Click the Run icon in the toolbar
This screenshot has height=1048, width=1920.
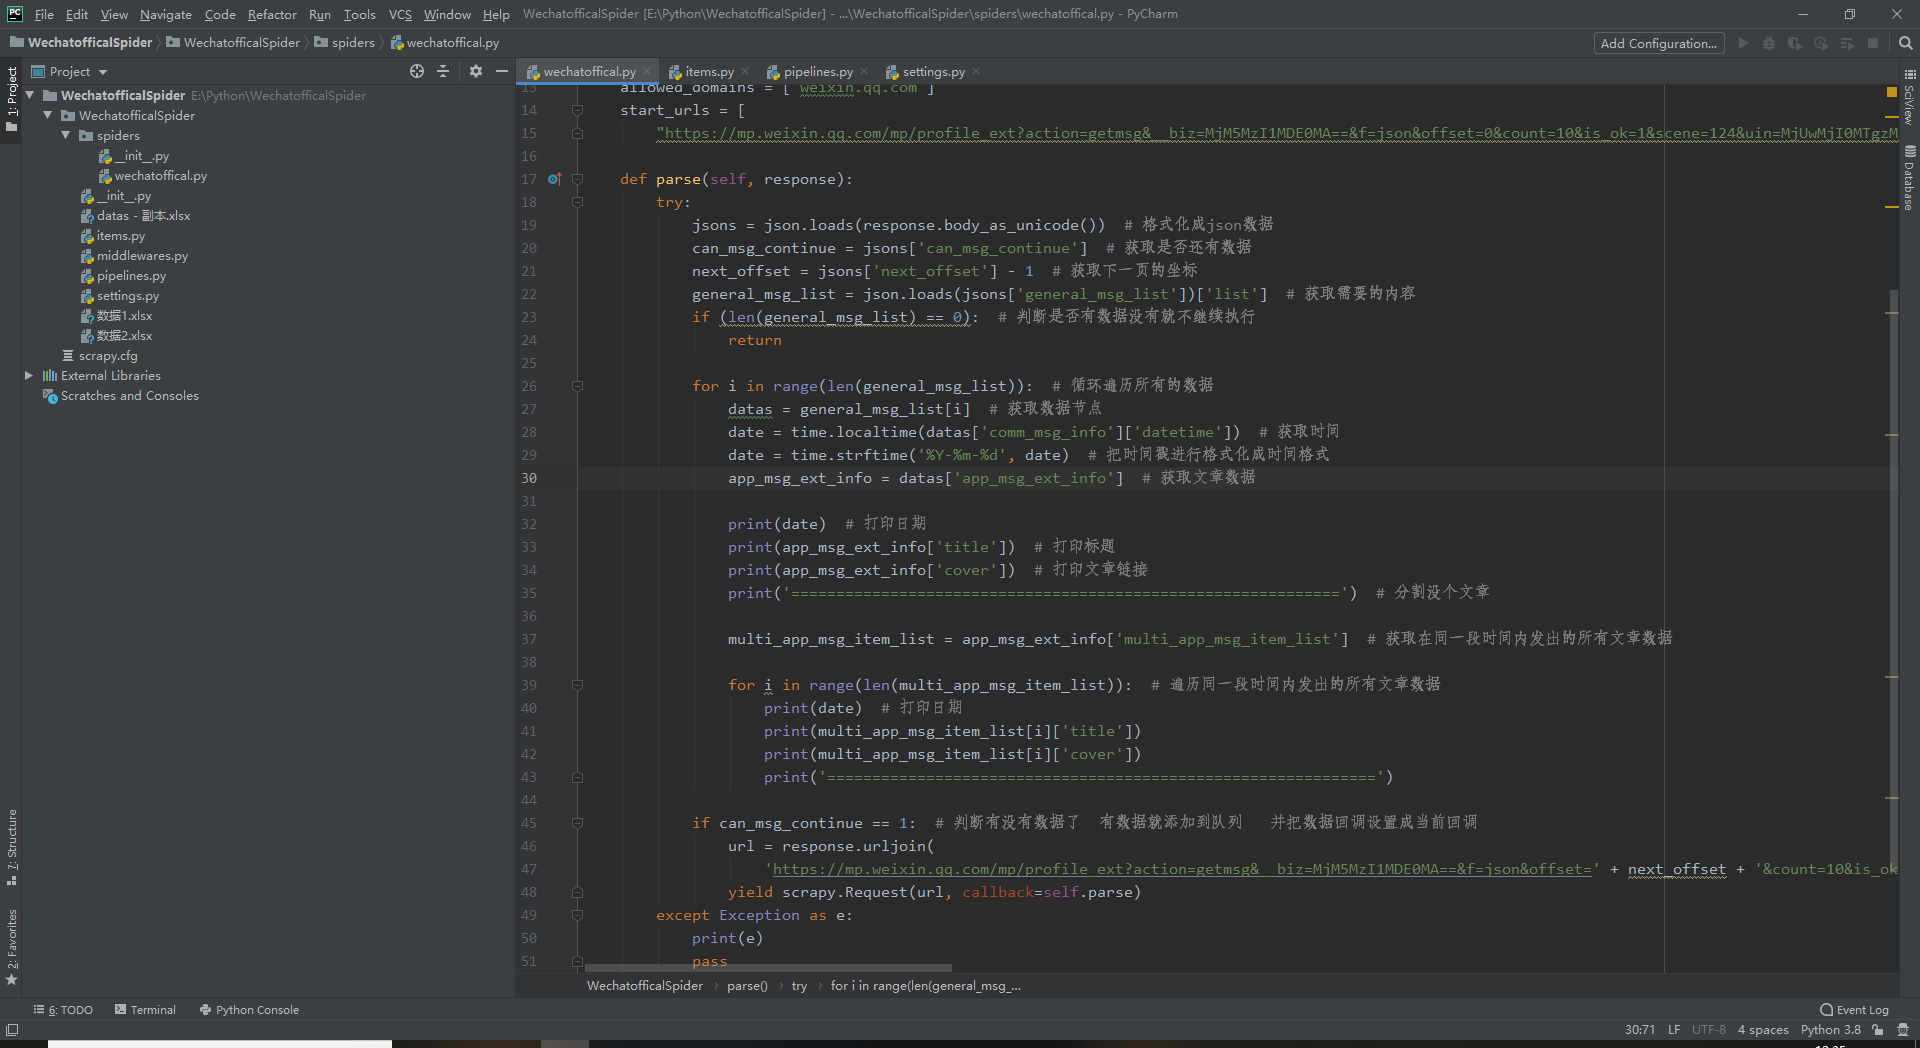tap(1743, 43)
